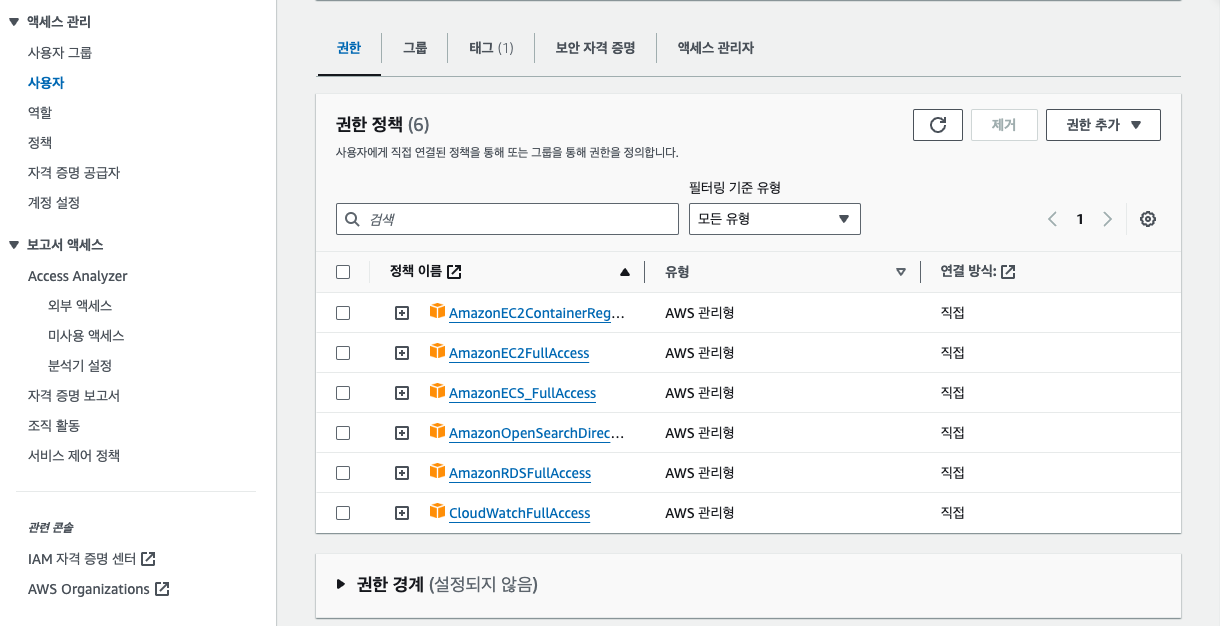
Task: Open 외부 액세스 under Access Analyzer
Action: (80, 306)
